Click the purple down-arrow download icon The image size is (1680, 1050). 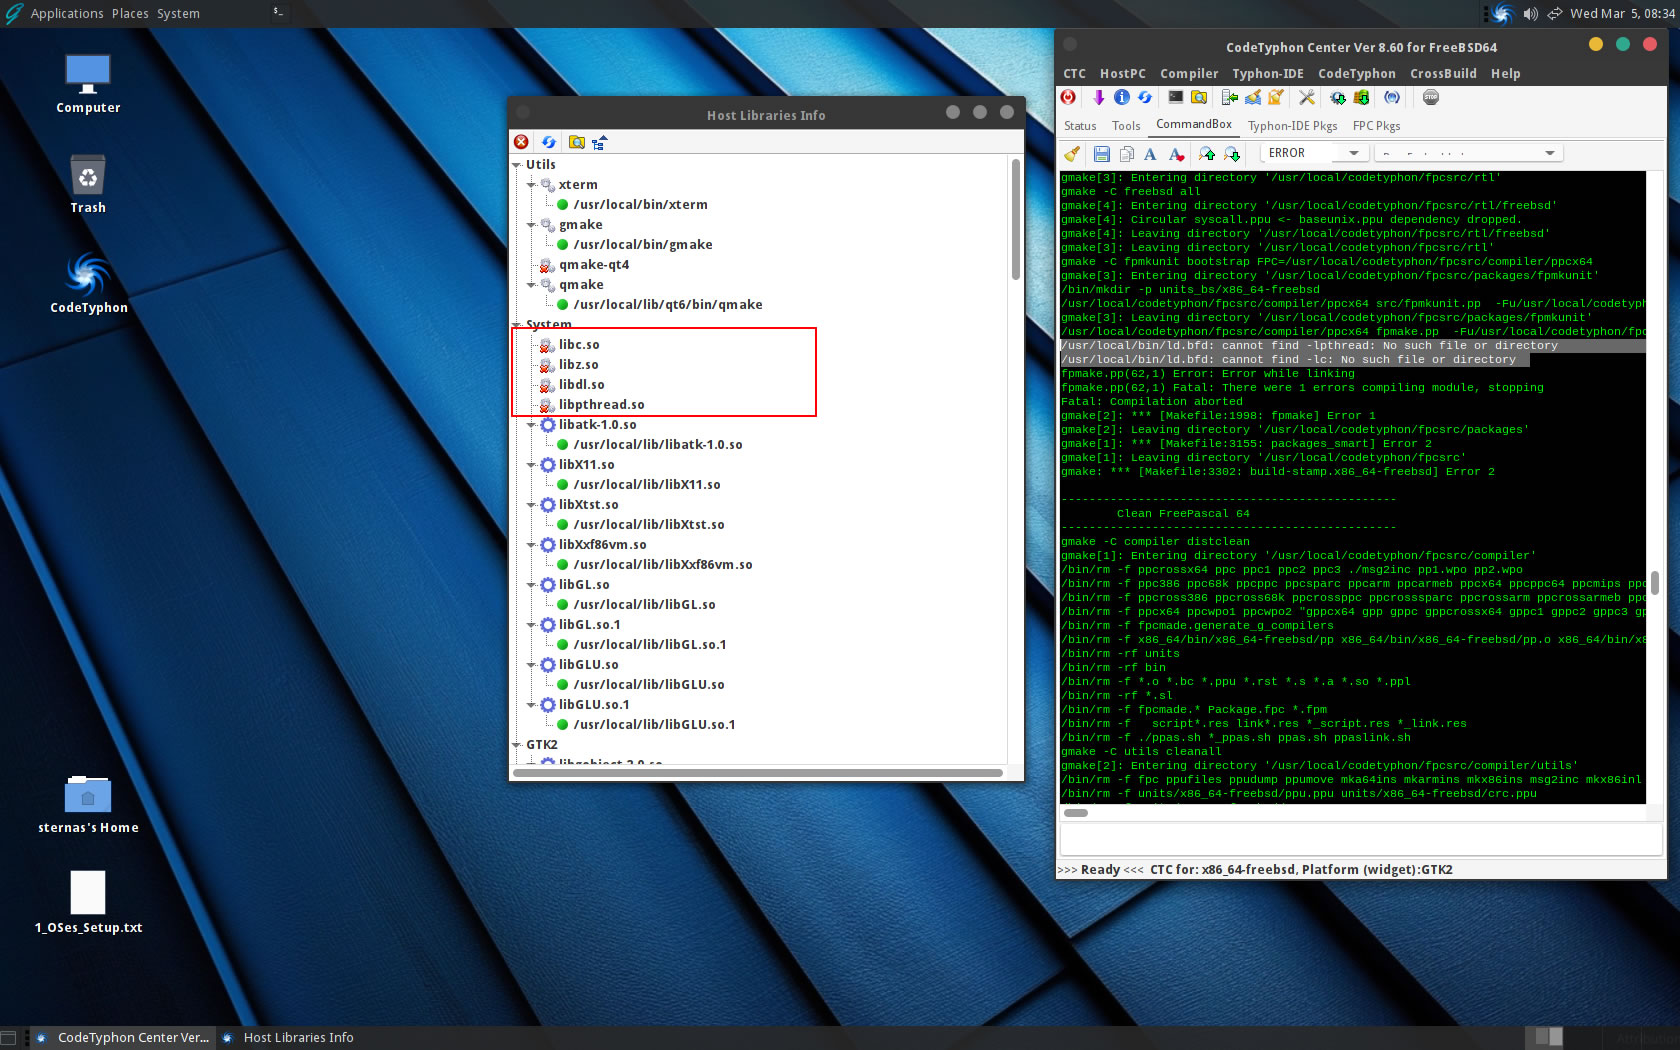pos(1098,97)
